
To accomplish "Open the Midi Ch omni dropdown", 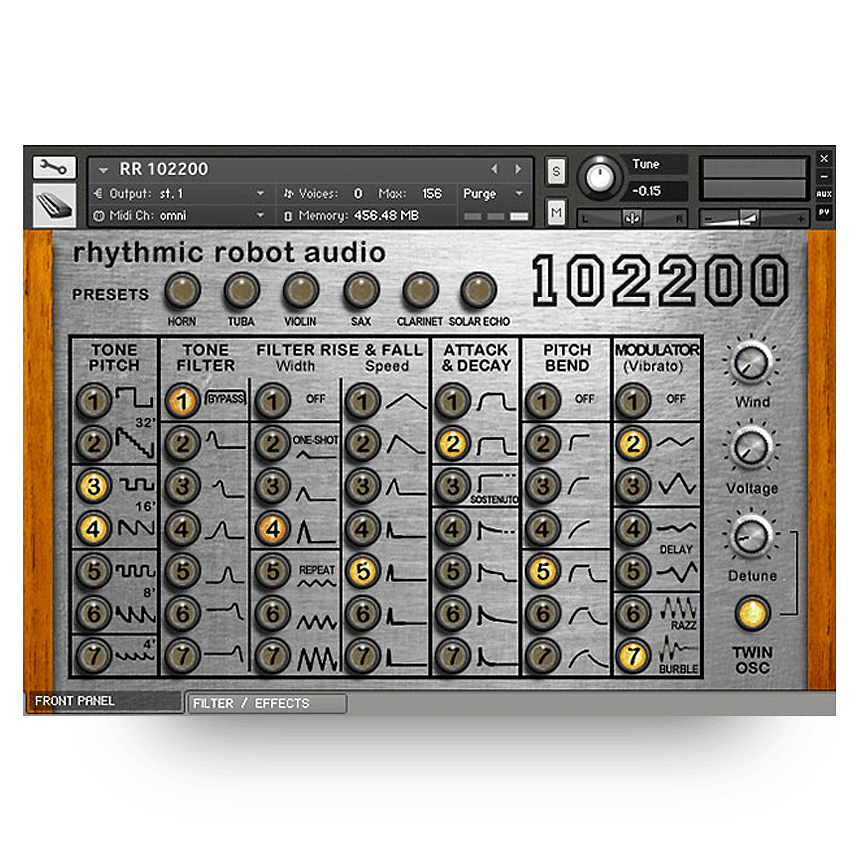I will (x=179, y=216).
